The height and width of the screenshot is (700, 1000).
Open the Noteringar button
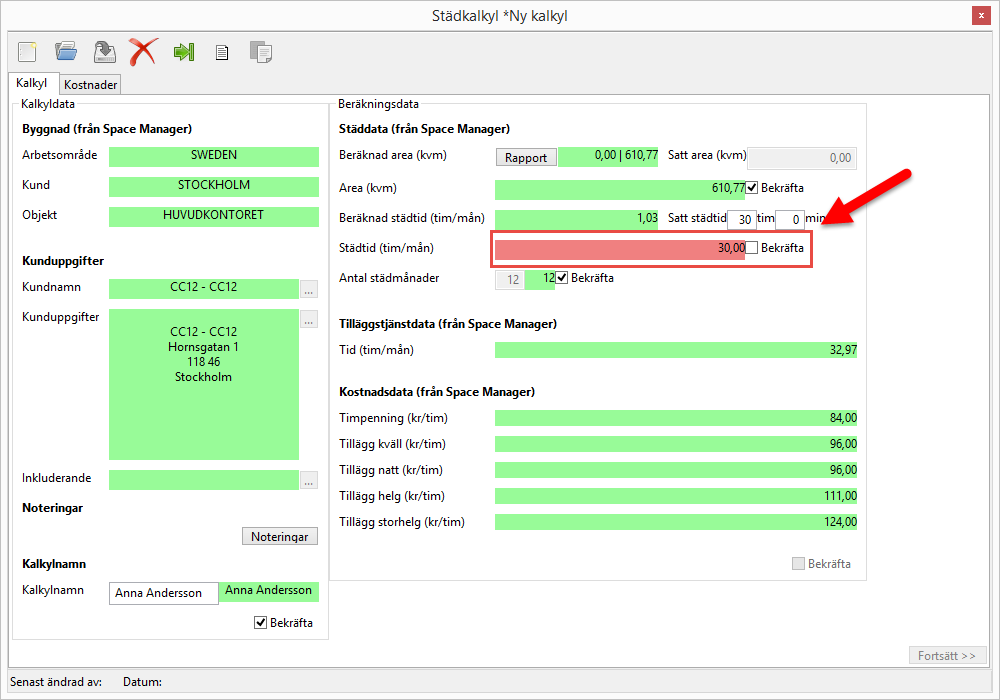[x=280, y=537]
